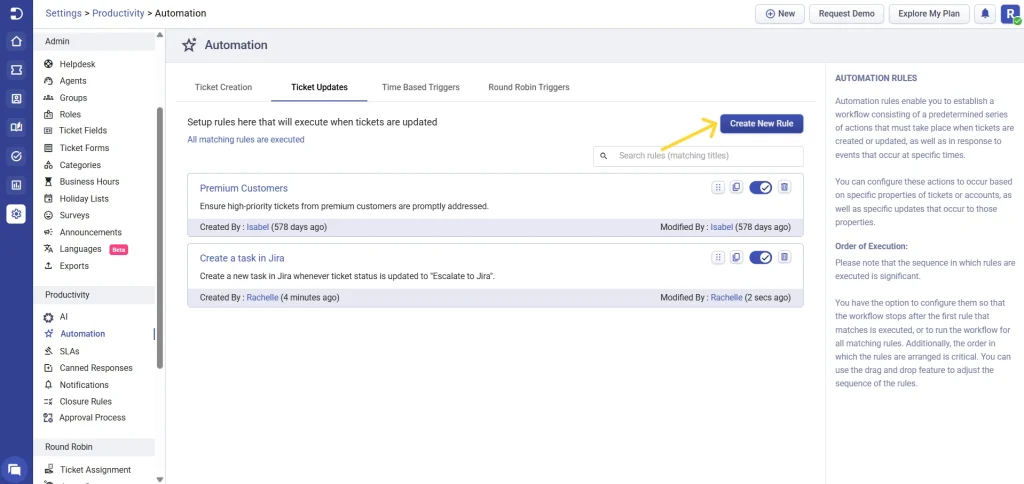This screenshot has width=1024, height=484.
Task: Click creator Isabel link in Created By
Action: click(258, 227)
